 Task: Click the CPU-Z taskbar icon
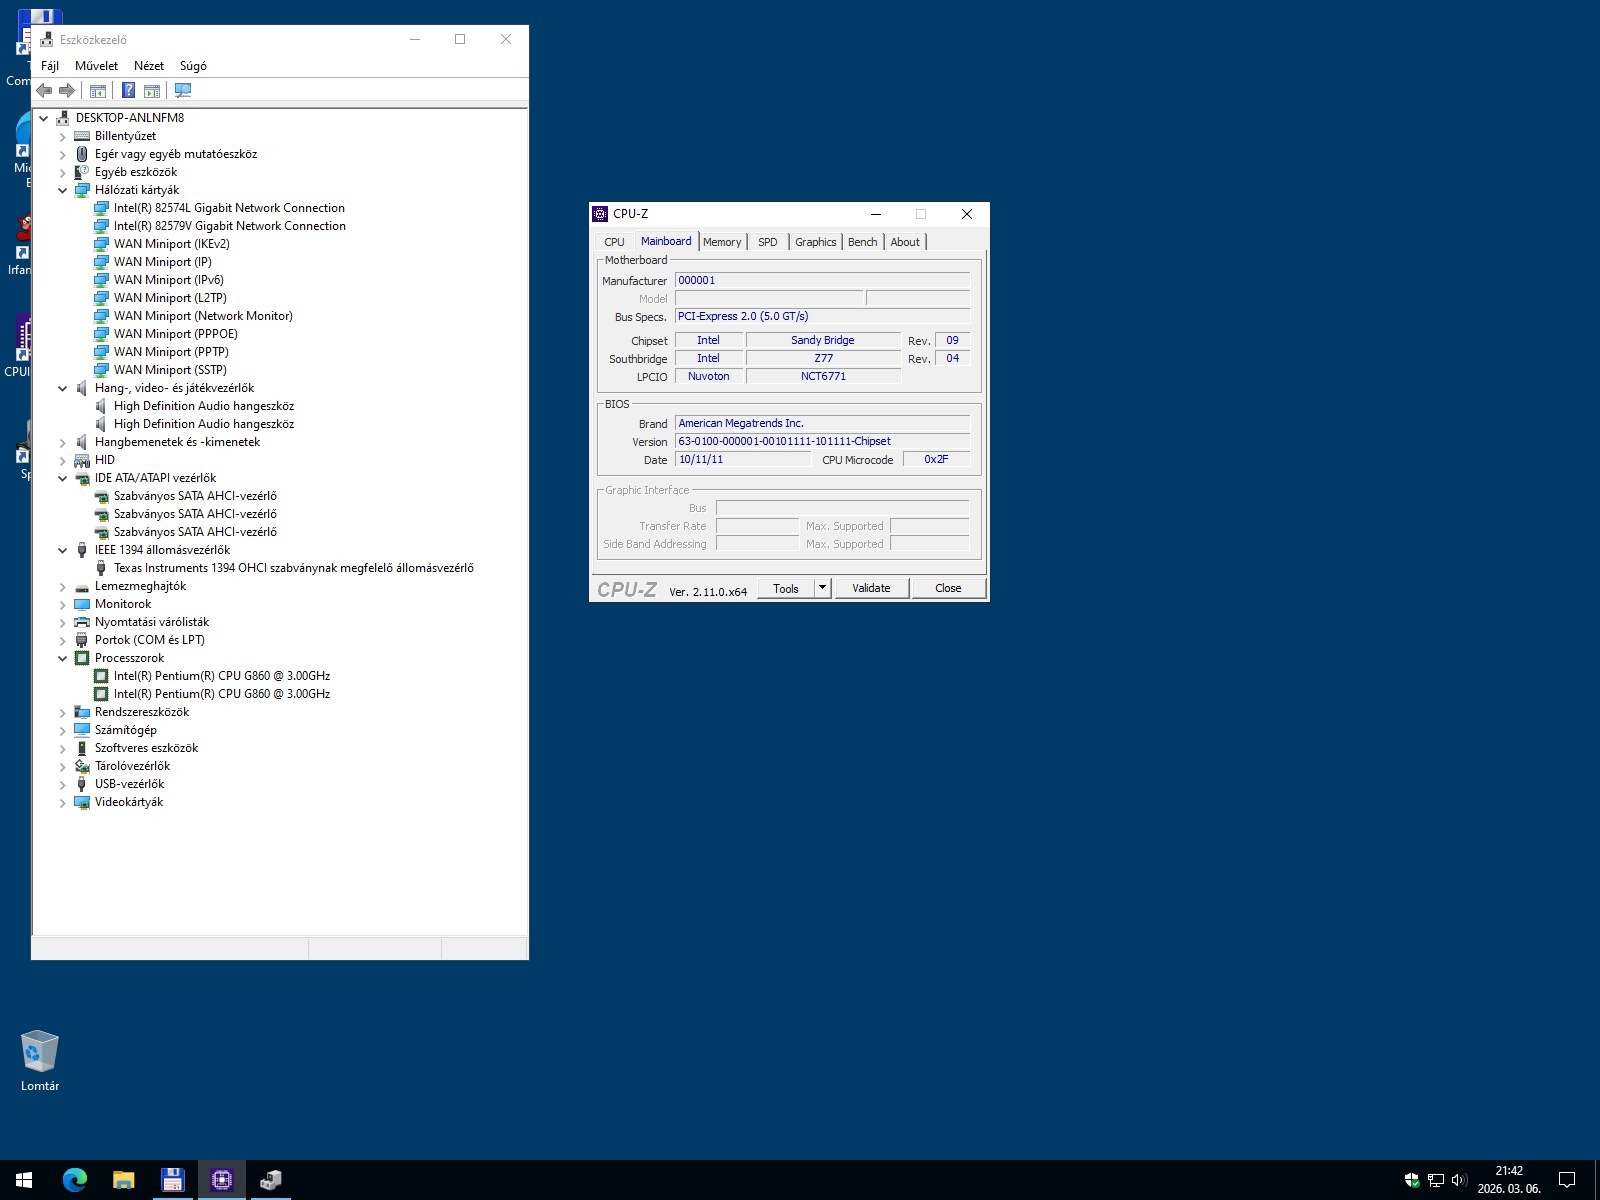click(221, 1180)
